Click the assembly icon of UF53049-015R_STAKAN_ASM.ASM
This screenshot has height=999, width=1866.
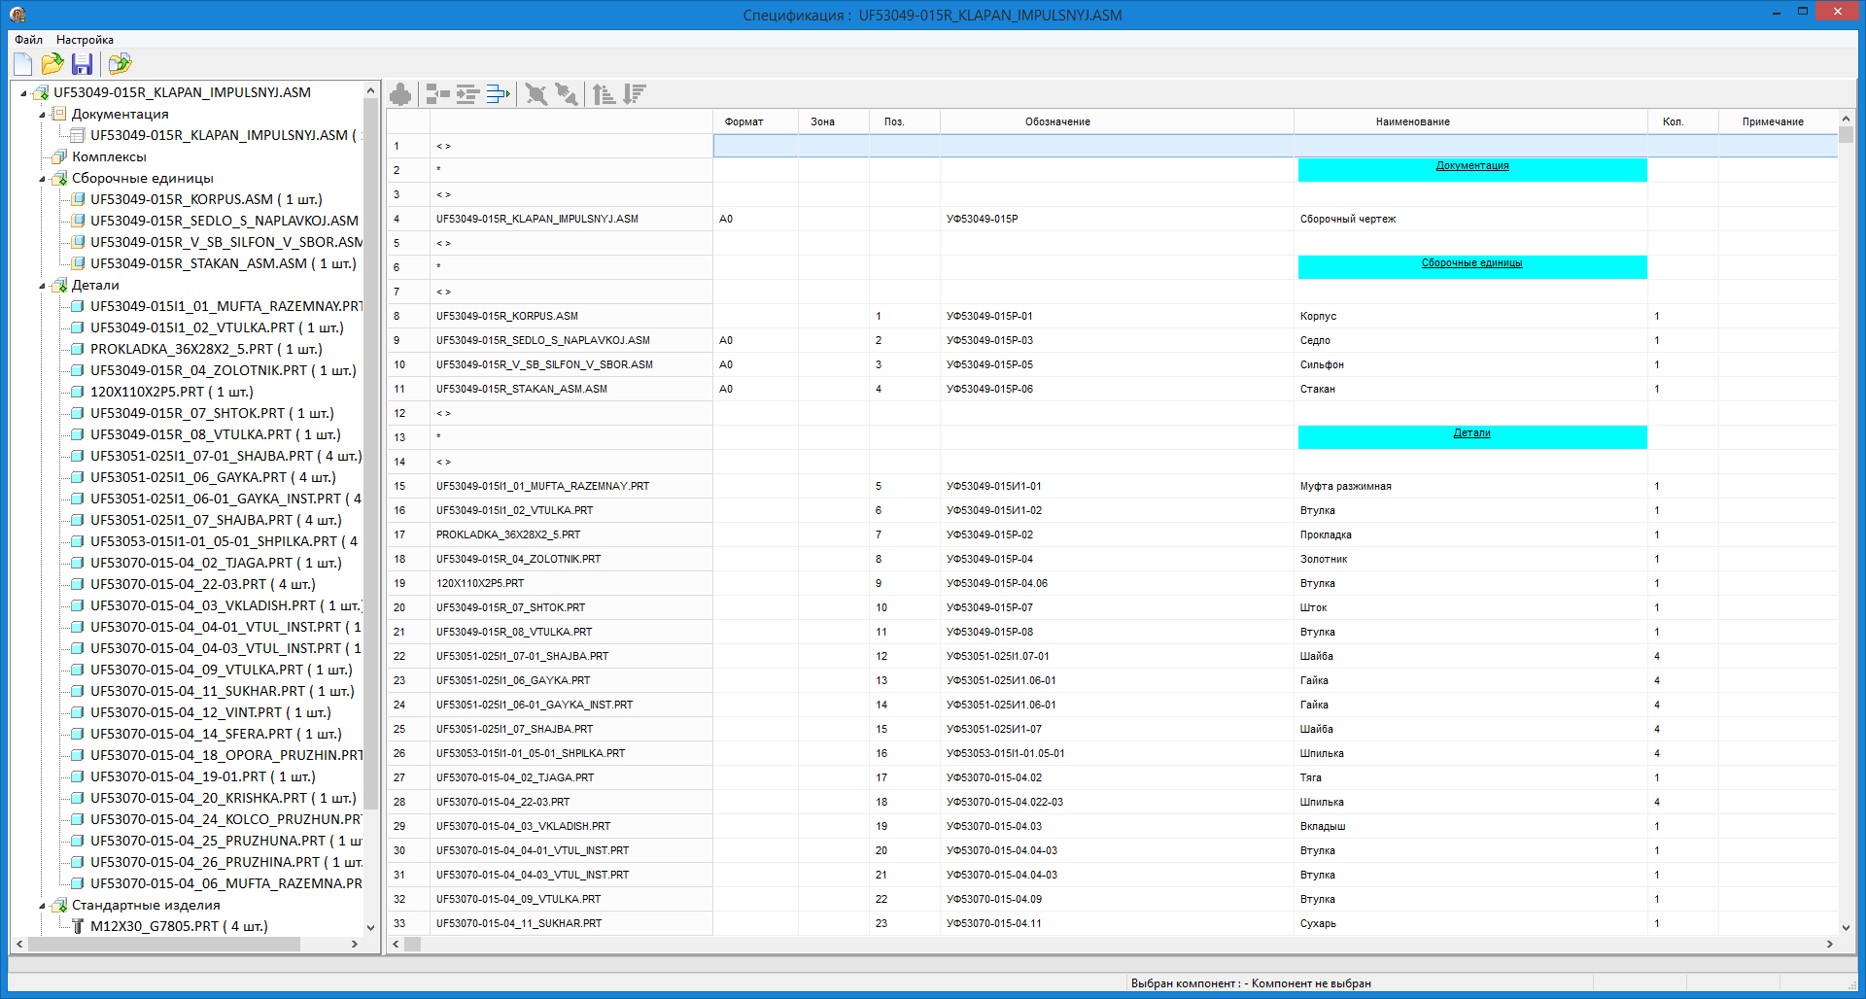pyautogui.click(x=78, y=263)
